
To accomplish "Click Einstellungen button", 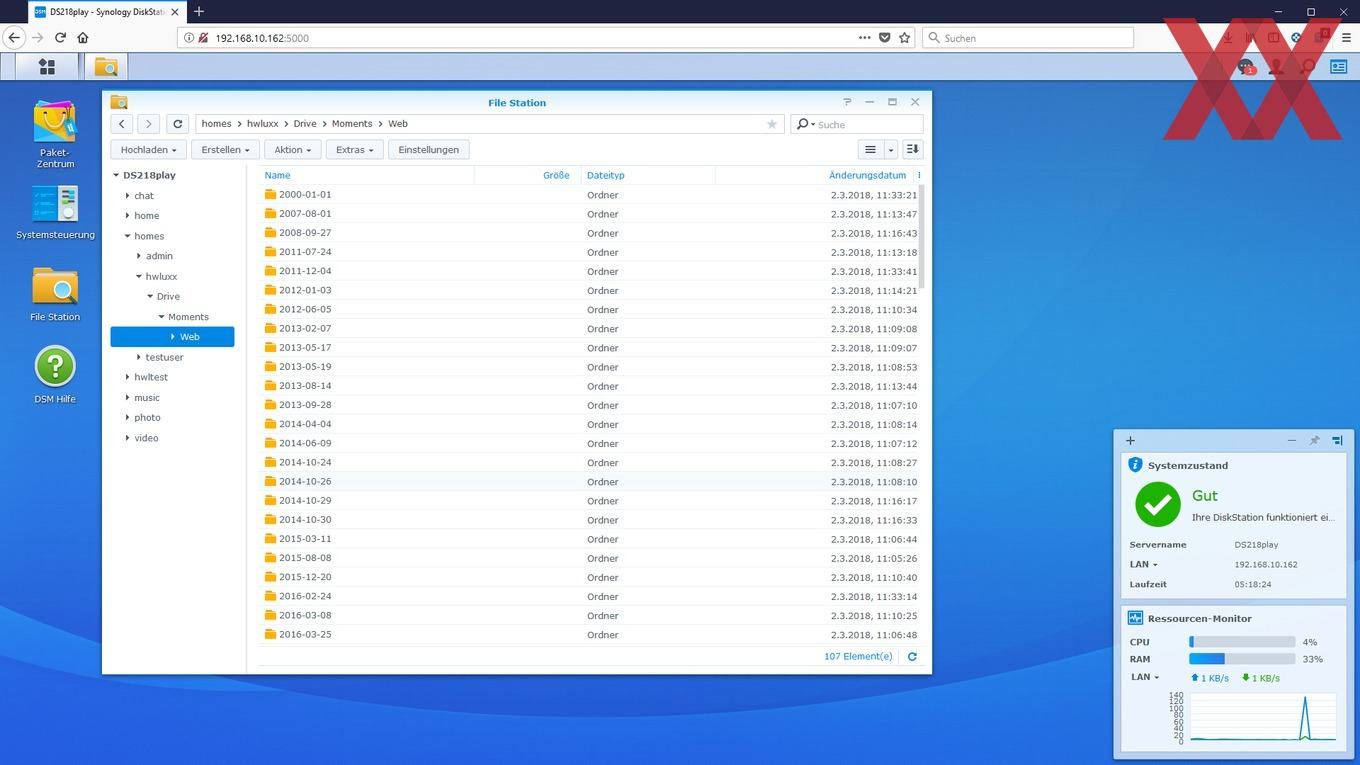I will [429, 150].
